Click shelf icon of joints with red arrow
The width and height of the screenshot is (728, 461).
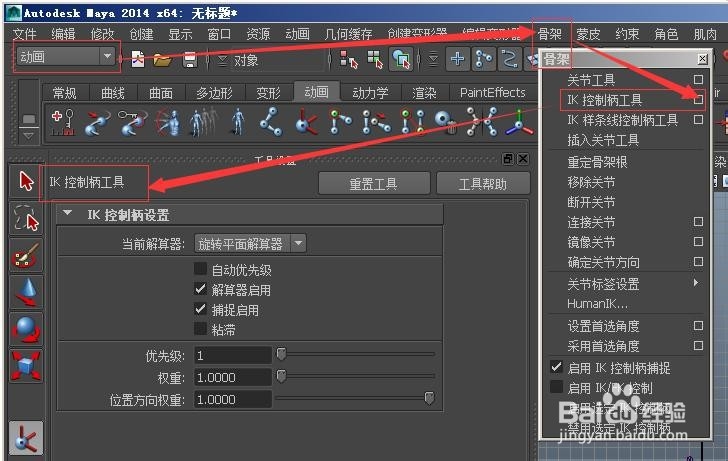[x=376, y=122]
